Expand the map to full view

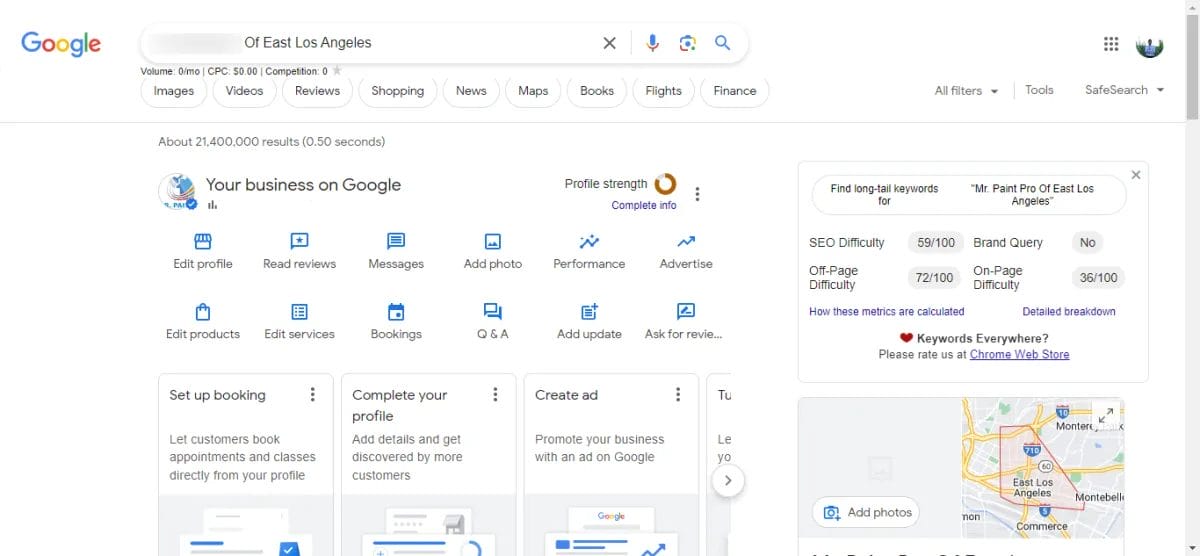(x=1105, y=415)
